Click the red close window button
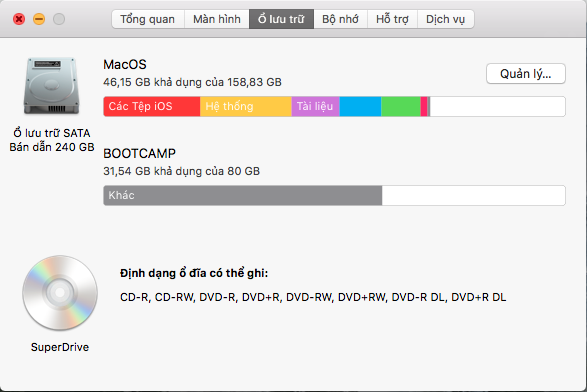This screenshot has height=392, width=587. tap(19, 19)
